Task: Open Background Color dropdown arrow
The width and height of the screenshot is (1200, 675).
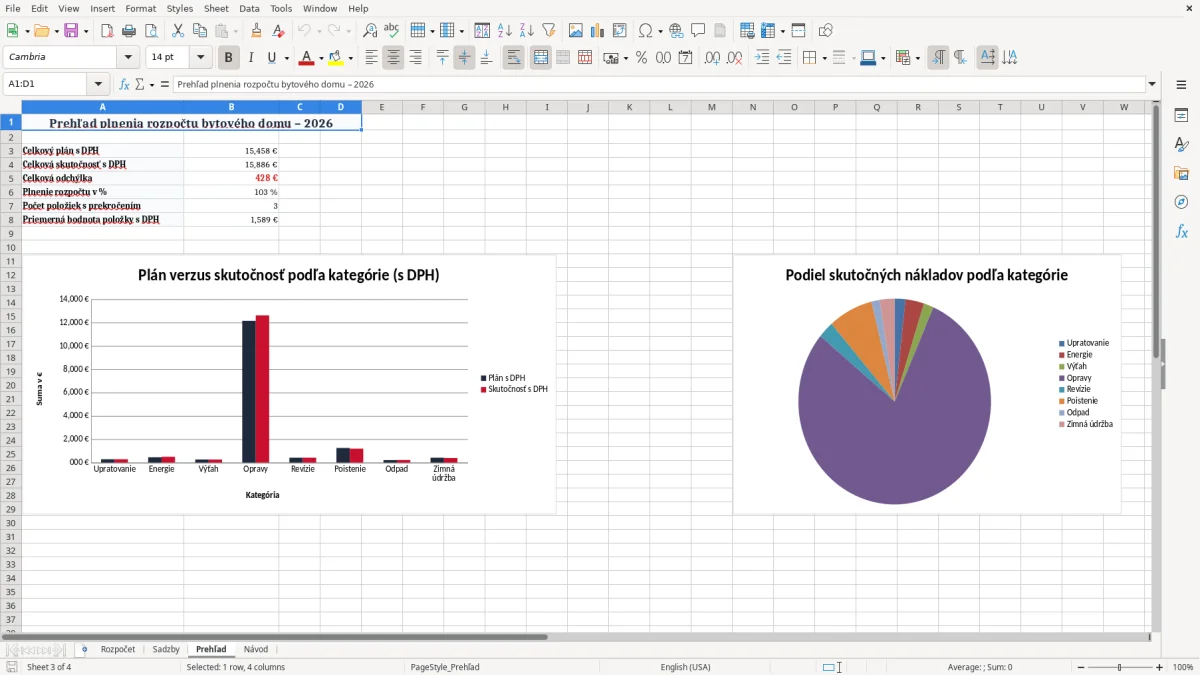Action: point(350,57)
